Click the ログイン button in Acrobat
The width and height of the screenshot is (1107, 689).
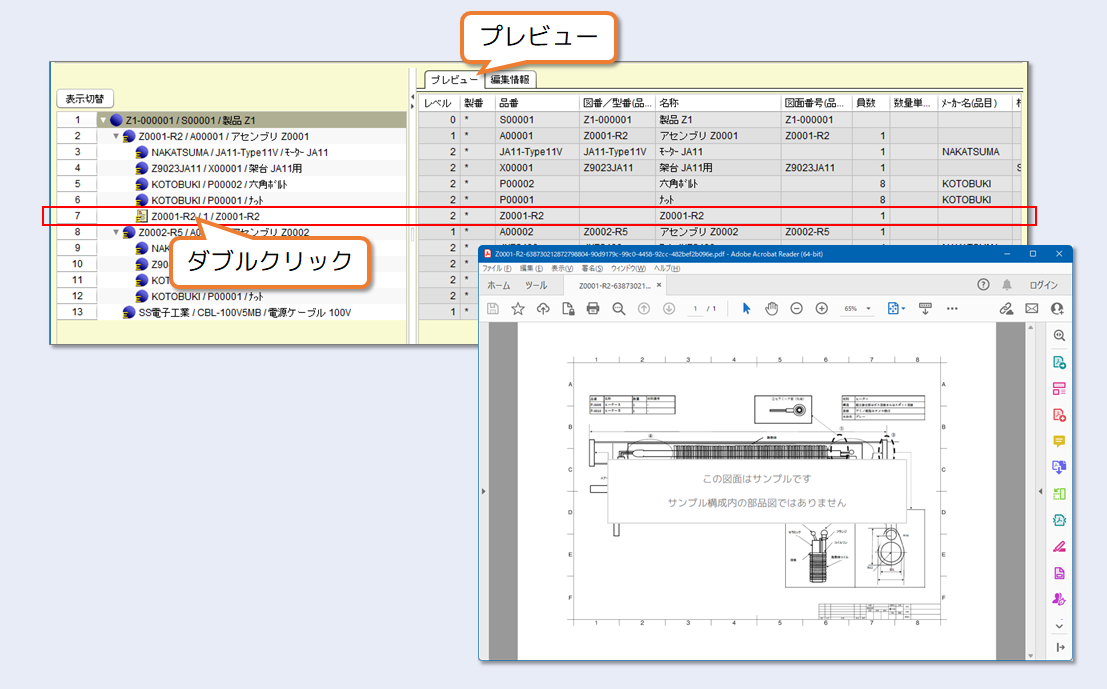click(1043, 285)
